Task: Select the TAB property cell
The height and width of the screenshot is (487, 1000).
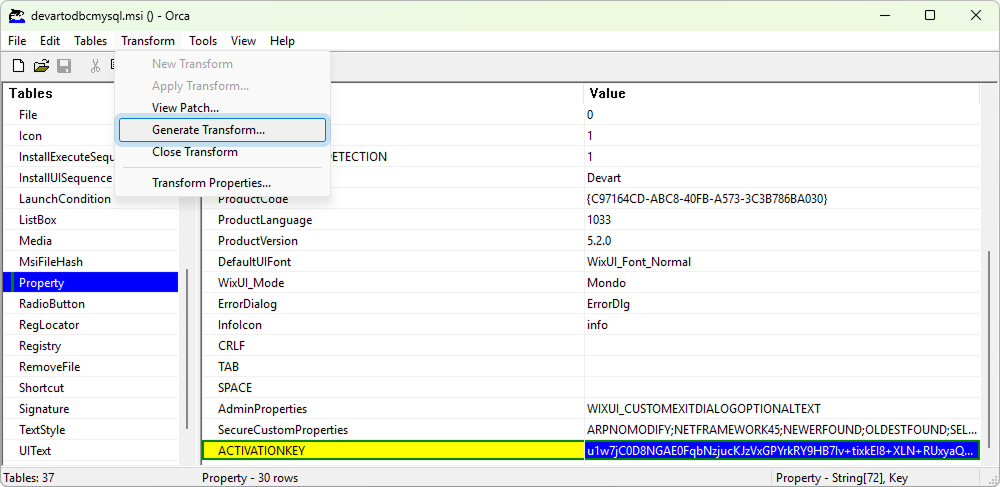Action: click(393, 367)
